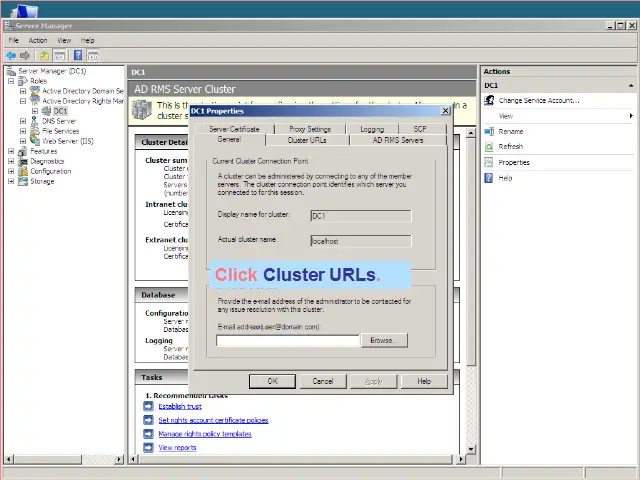Click the blue Help toolbar icon

78,55
